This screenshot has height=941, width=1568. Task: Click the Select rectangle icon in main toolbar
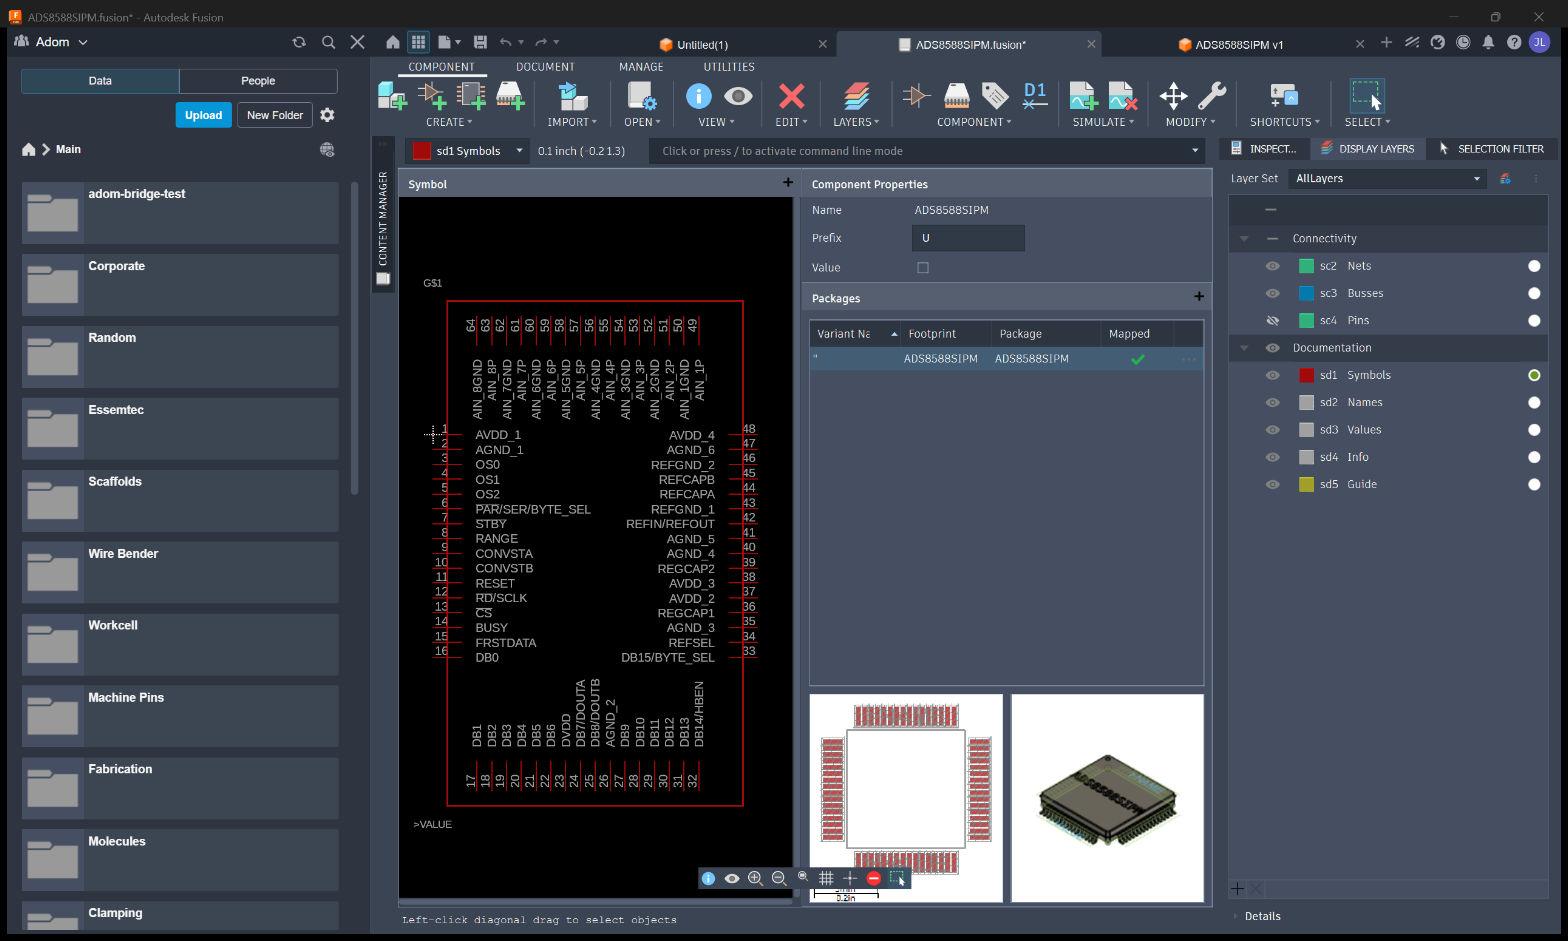click(x=1366, y=96)
